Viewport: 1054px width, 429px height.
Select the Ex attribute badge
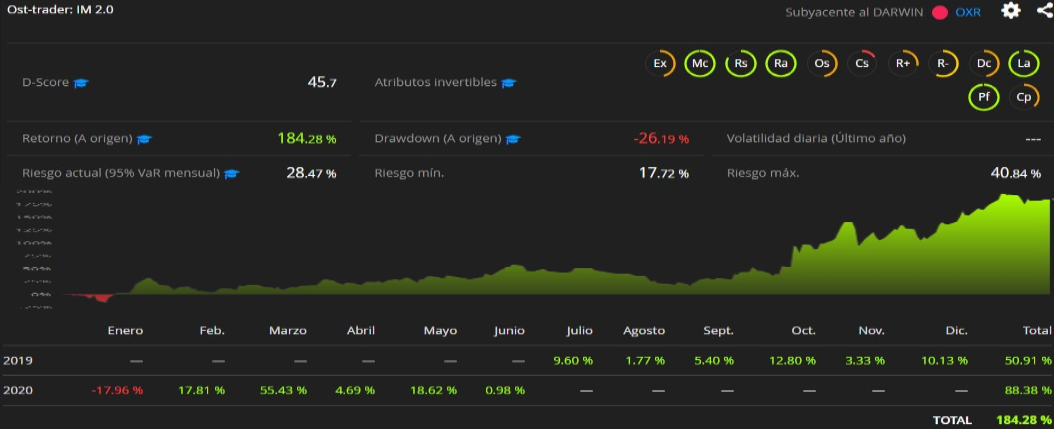tap(660, 64)
